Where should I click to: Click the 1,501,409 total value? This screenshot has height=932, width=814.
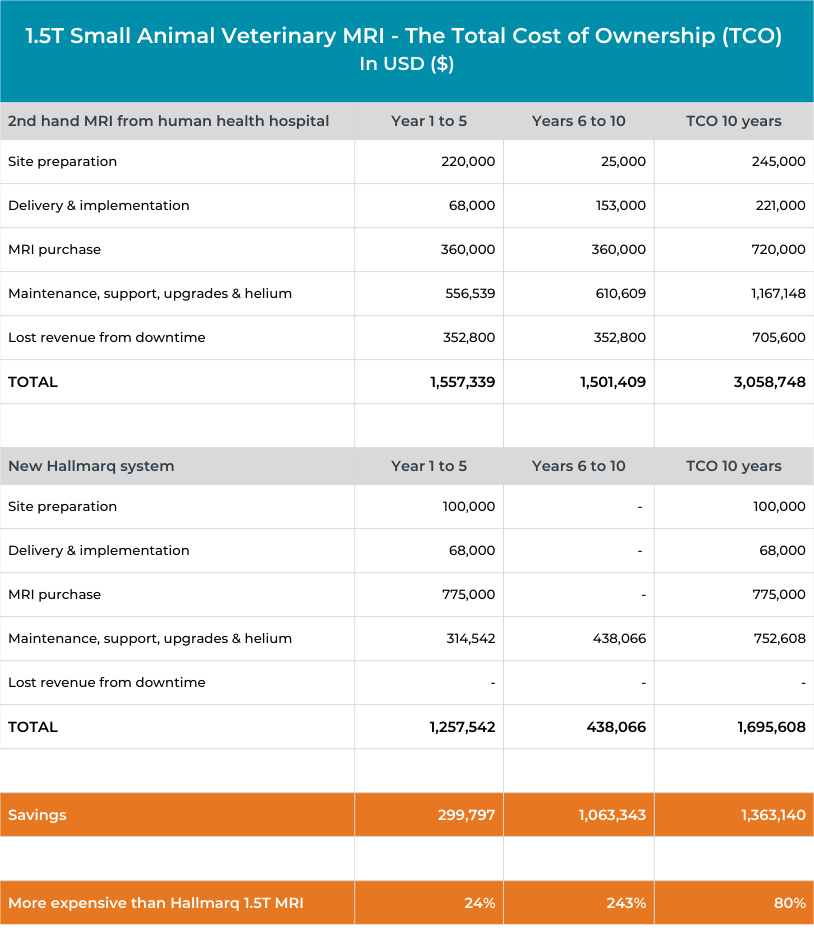point(613,382)
